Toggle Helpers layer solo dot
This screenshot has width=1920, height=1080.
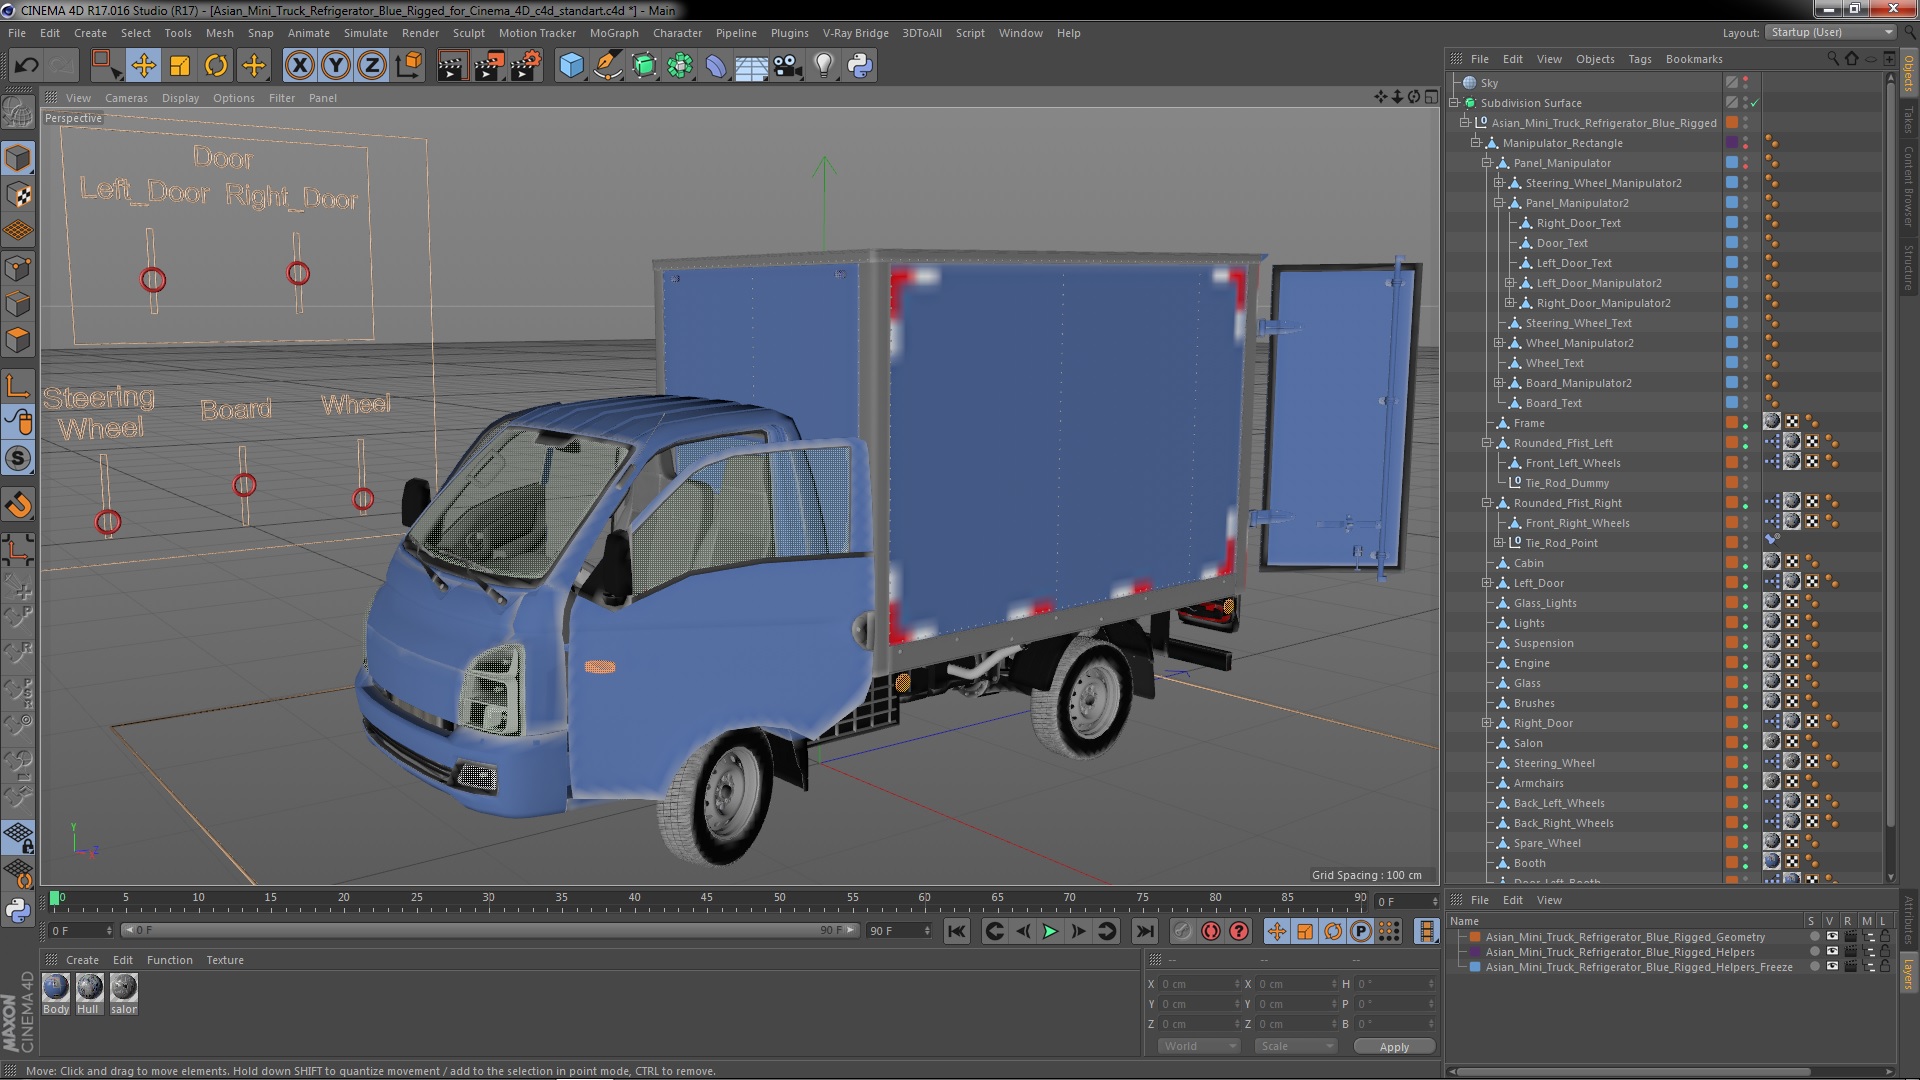click(x=1815, y=952)
